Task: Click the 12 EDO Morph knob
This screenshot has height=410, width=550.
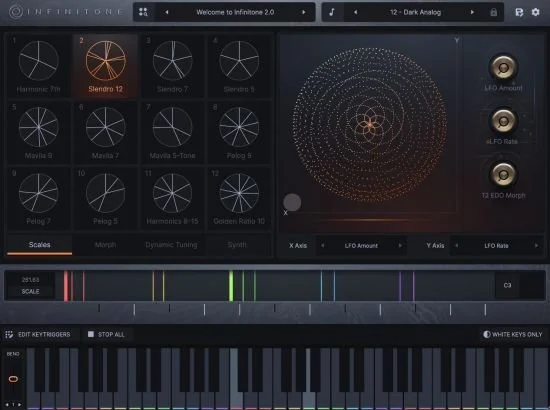Action: [x=503, y=174]
